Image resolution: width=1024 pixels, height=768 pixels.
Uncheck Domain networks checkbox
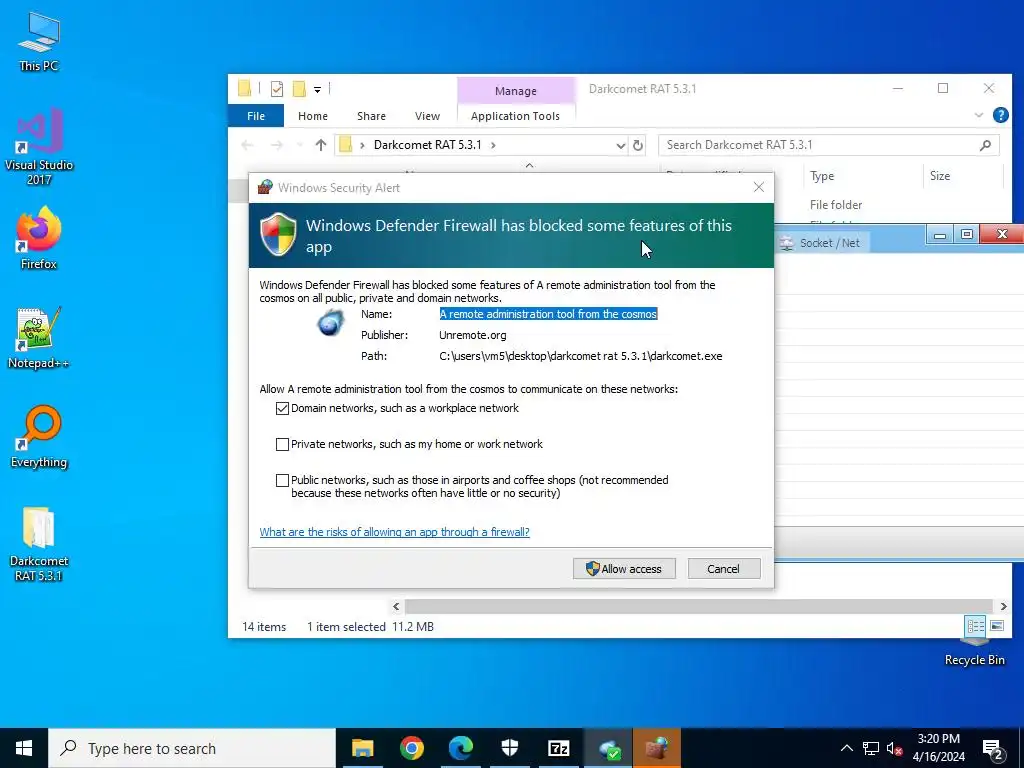[282, 409]
